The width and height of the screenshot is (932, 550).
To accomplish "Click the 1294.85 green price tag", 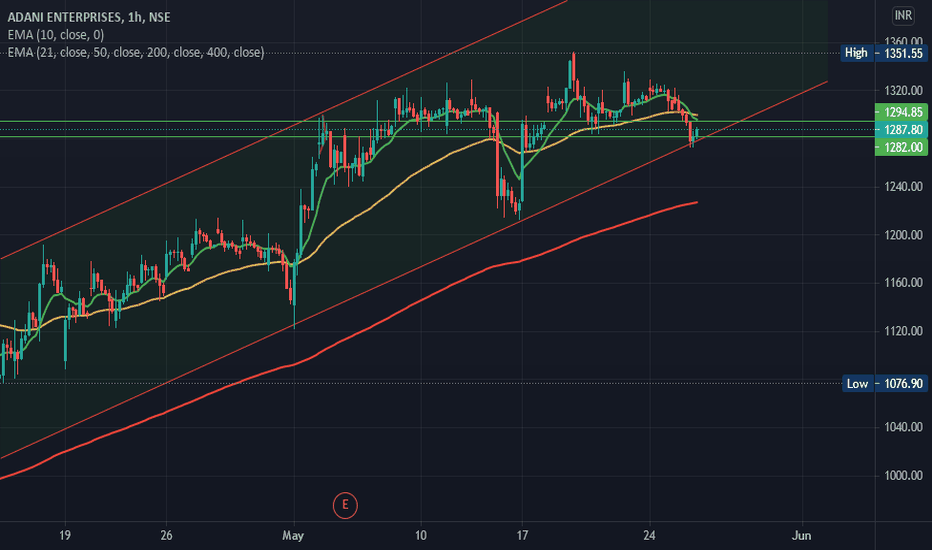I will click(901, 112).
